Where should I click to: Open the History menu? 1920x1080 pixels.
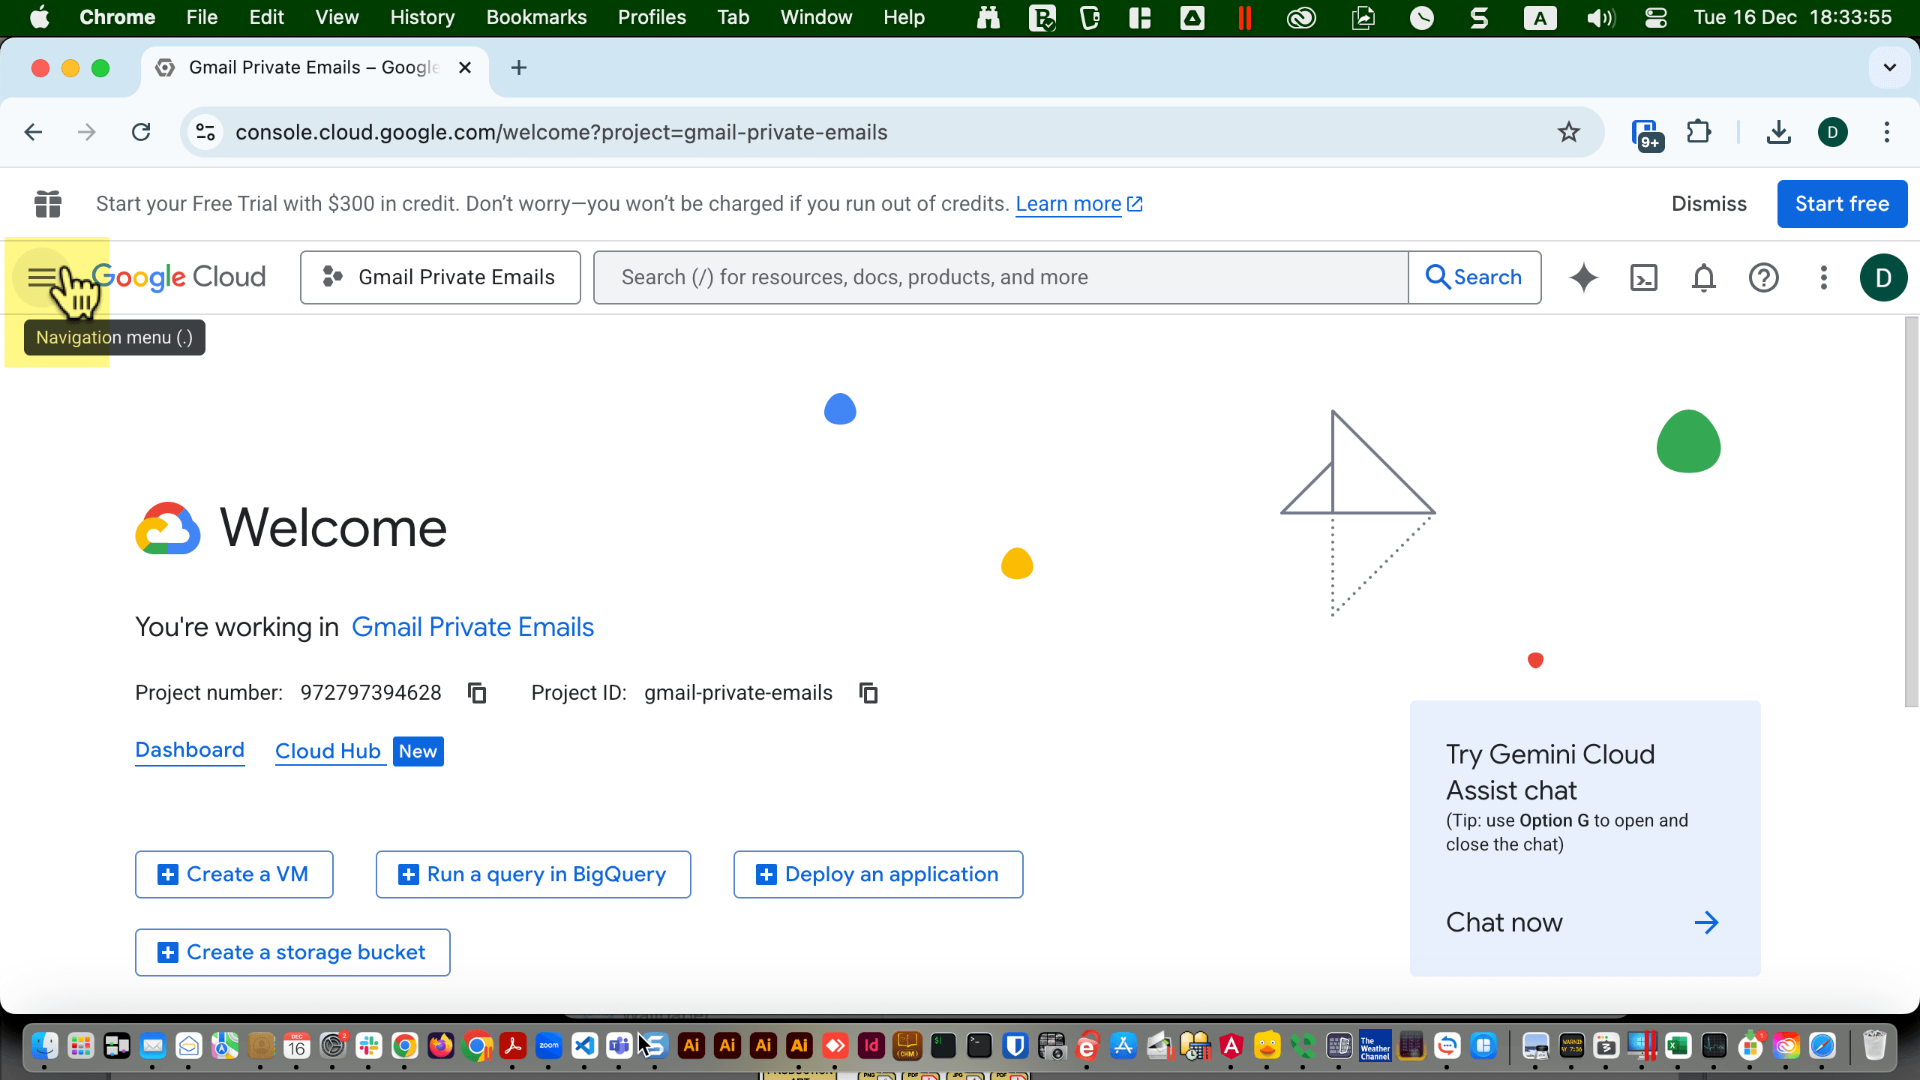pos(421,17)
